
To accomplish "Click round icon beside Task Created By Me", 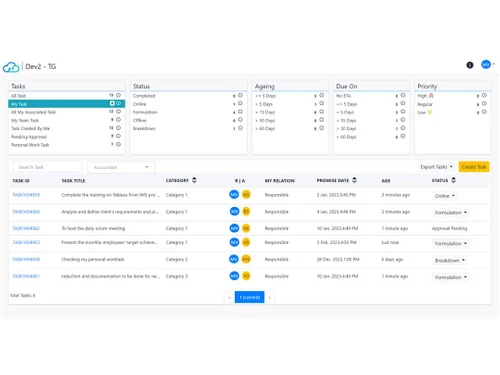I will point(118,128).
